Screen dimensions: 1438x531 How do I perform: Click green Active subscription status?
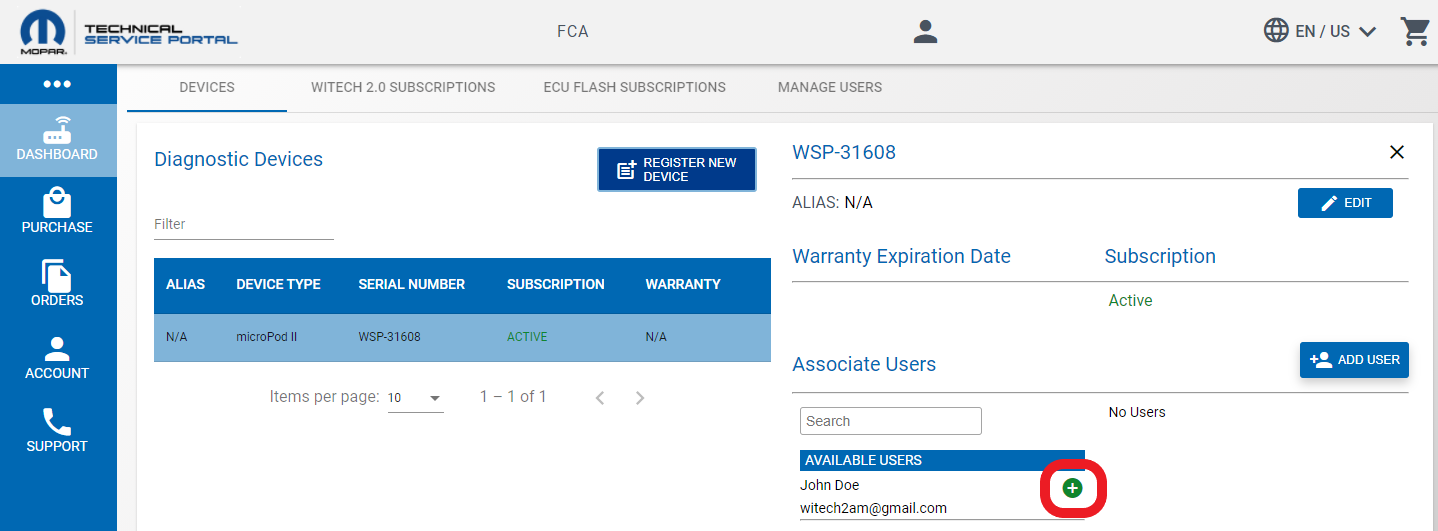tap(1130, 300)
